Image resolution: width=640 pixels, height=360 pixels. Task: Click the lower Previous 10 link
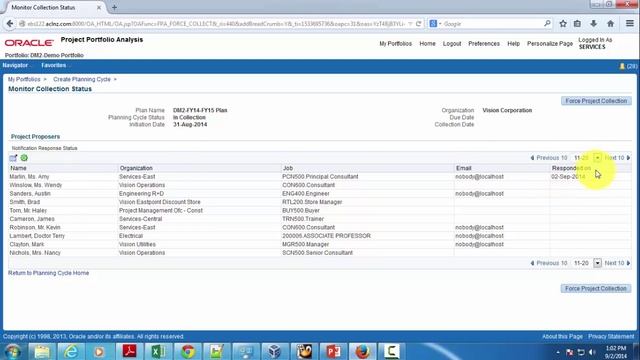(x=551, y=263)
